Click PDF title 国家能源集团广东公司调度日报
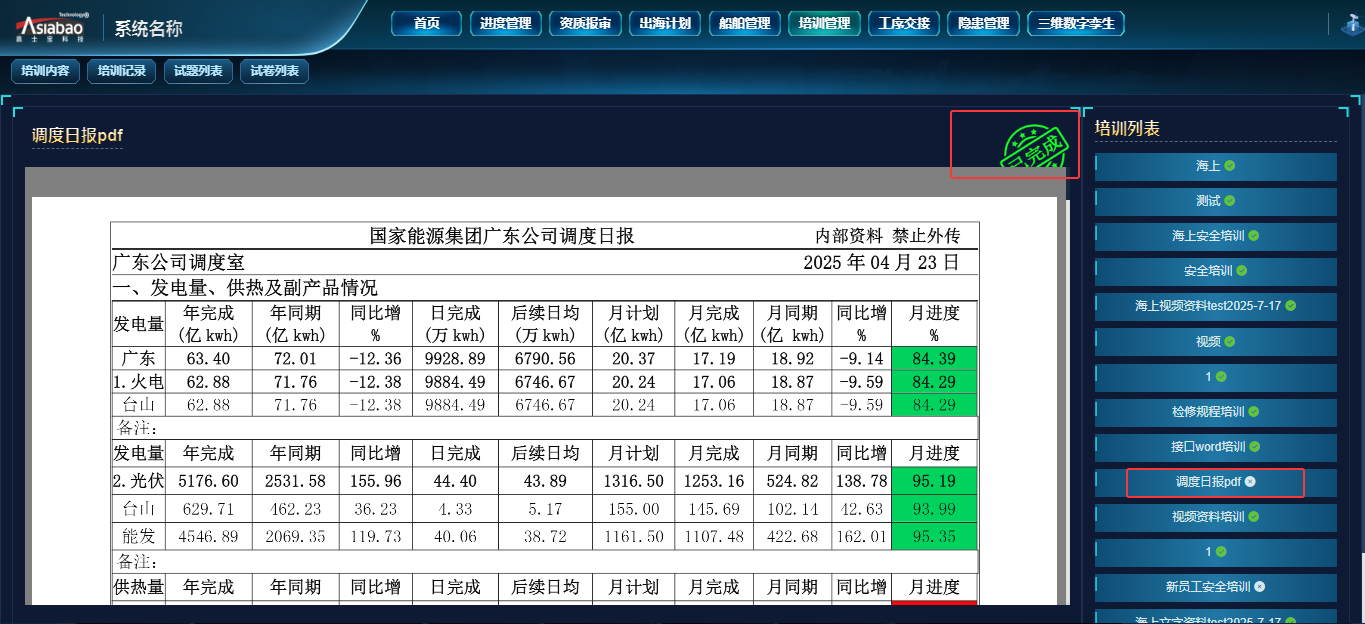This screenshot has width=1365, height=624. tap(502, 236)
